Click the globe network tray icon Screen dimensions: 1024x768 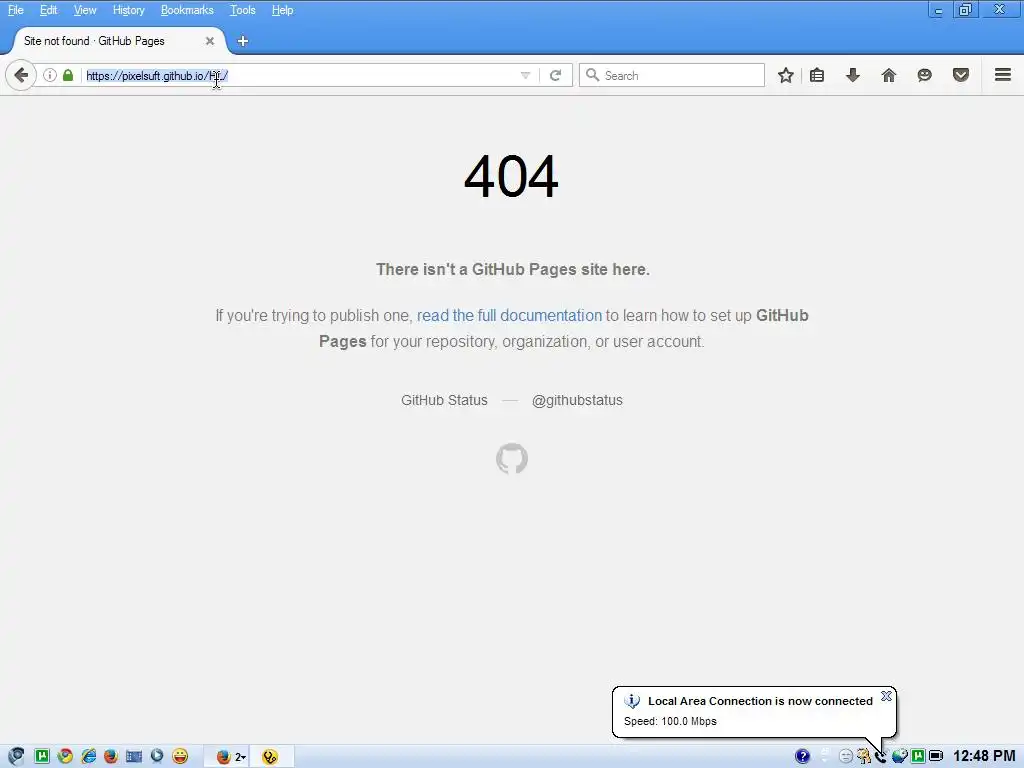[x=899, y=756]
